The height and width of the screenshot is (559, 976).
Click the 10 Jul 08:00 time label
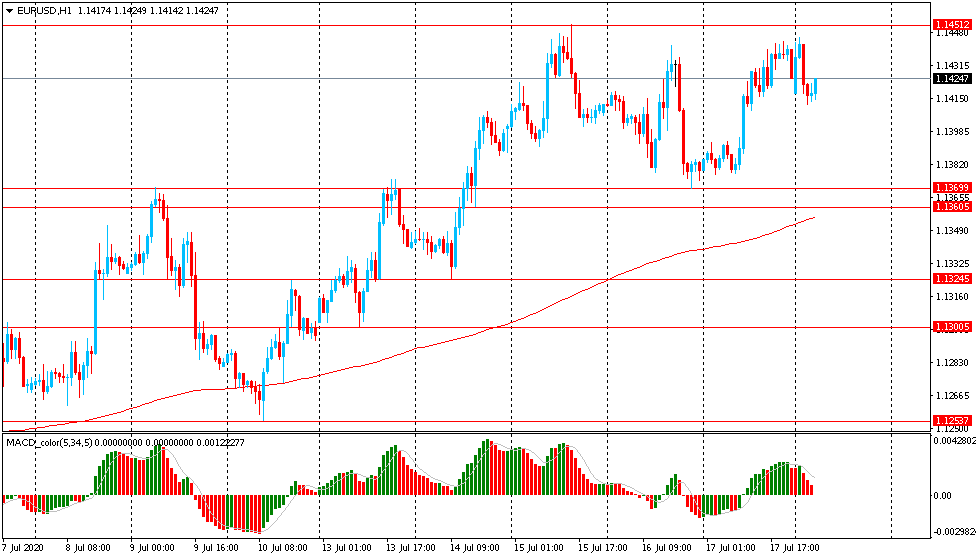point(283,548)
